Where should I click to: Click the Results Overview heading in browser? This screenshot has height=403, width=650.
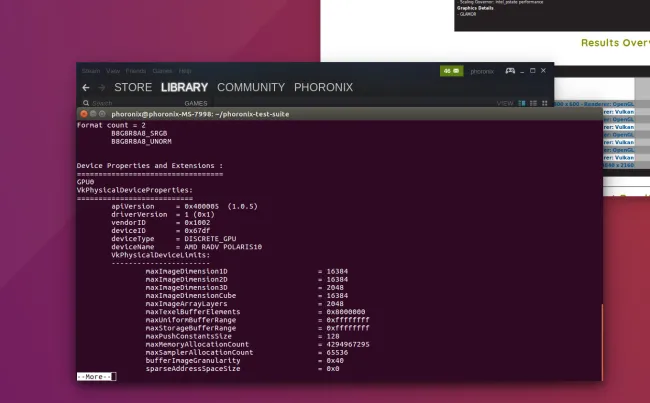[615, 43]
